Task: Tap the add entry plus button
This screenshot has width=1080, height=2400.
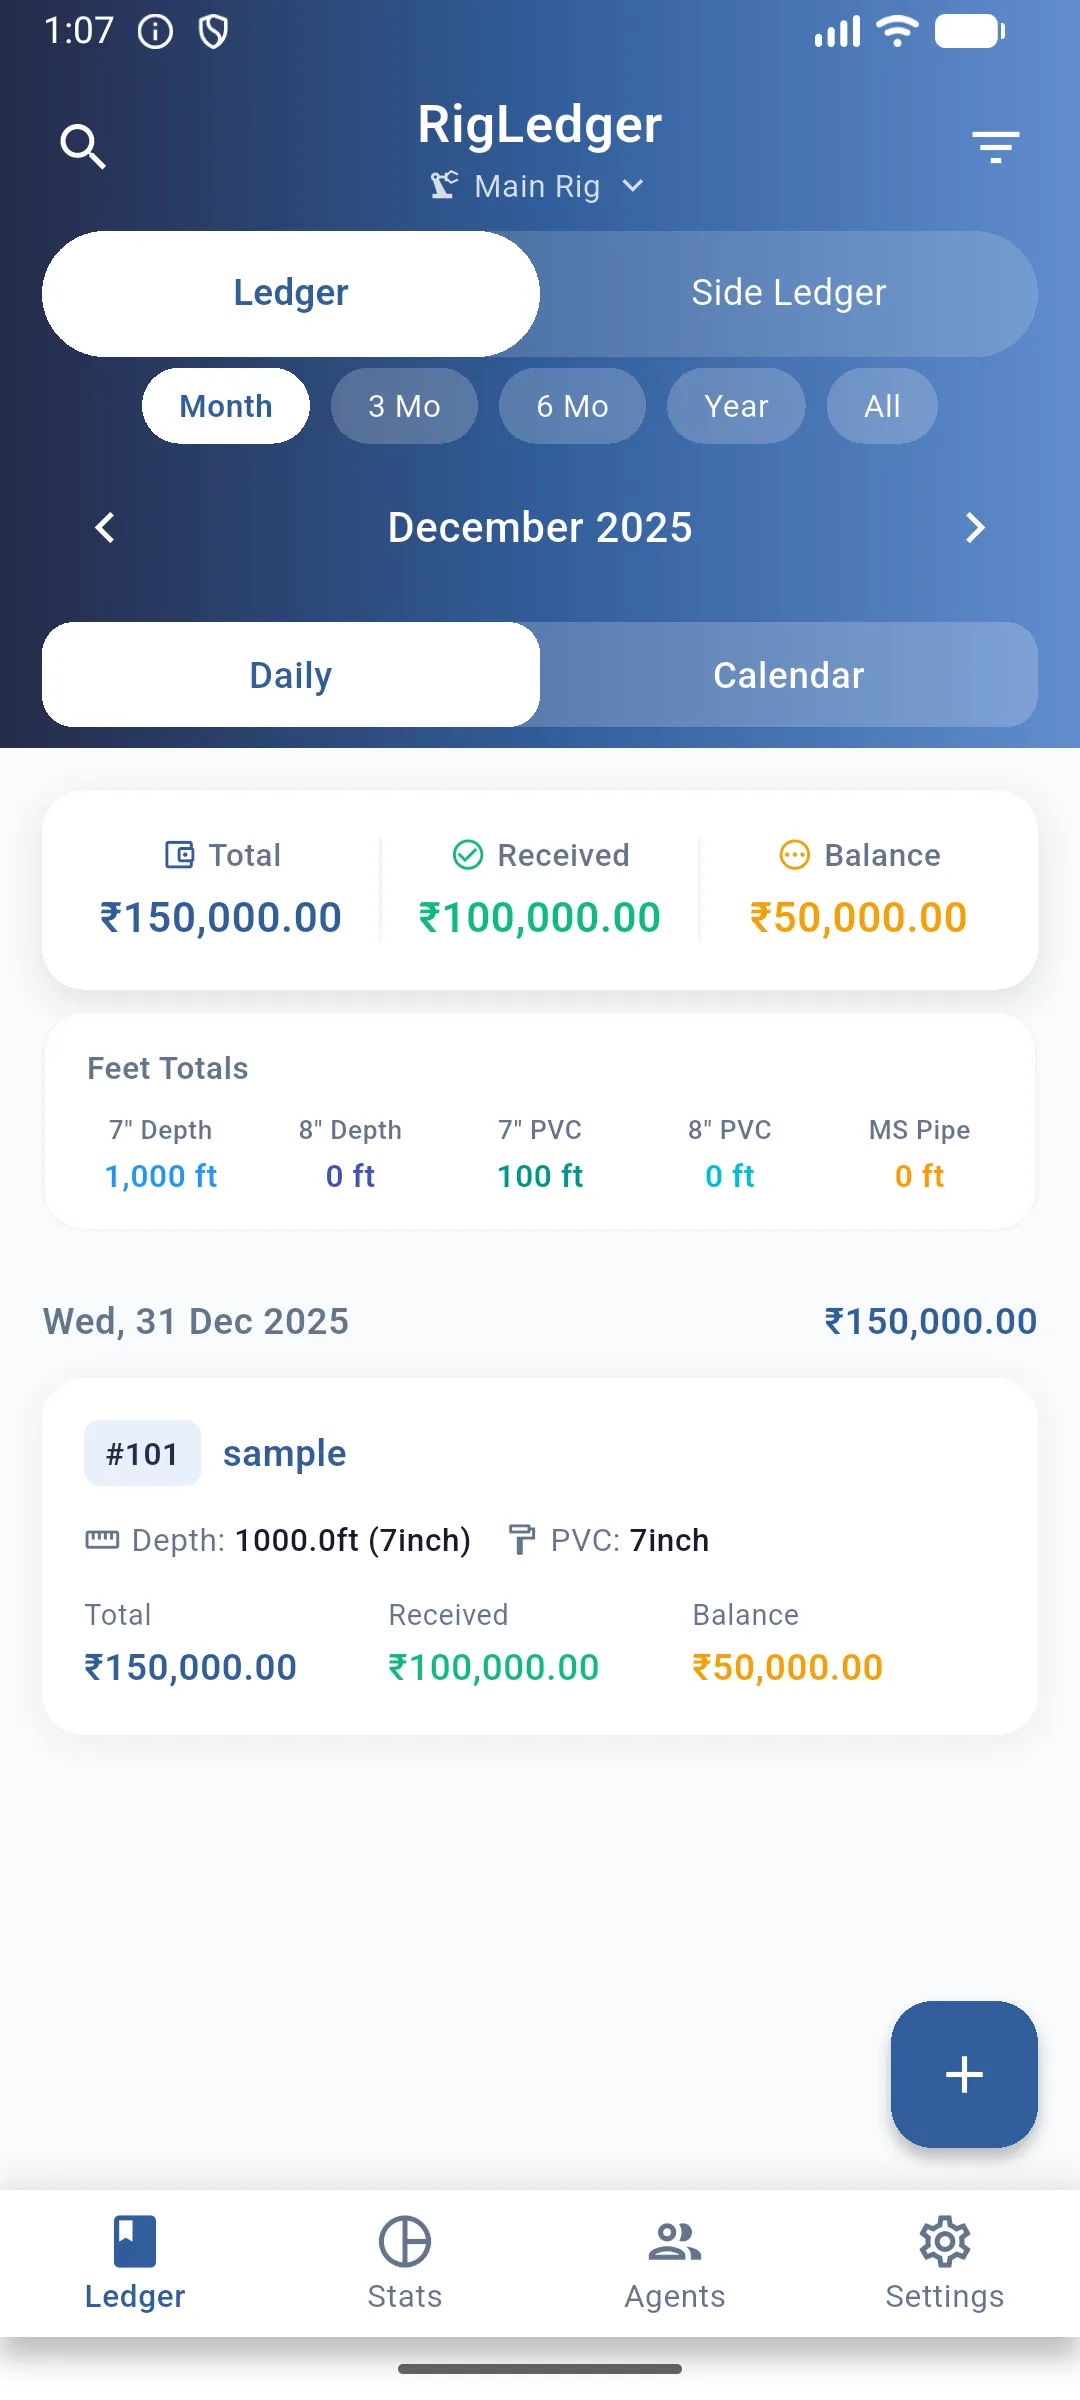Action: pyautogui.click(x=964, y=2074)
